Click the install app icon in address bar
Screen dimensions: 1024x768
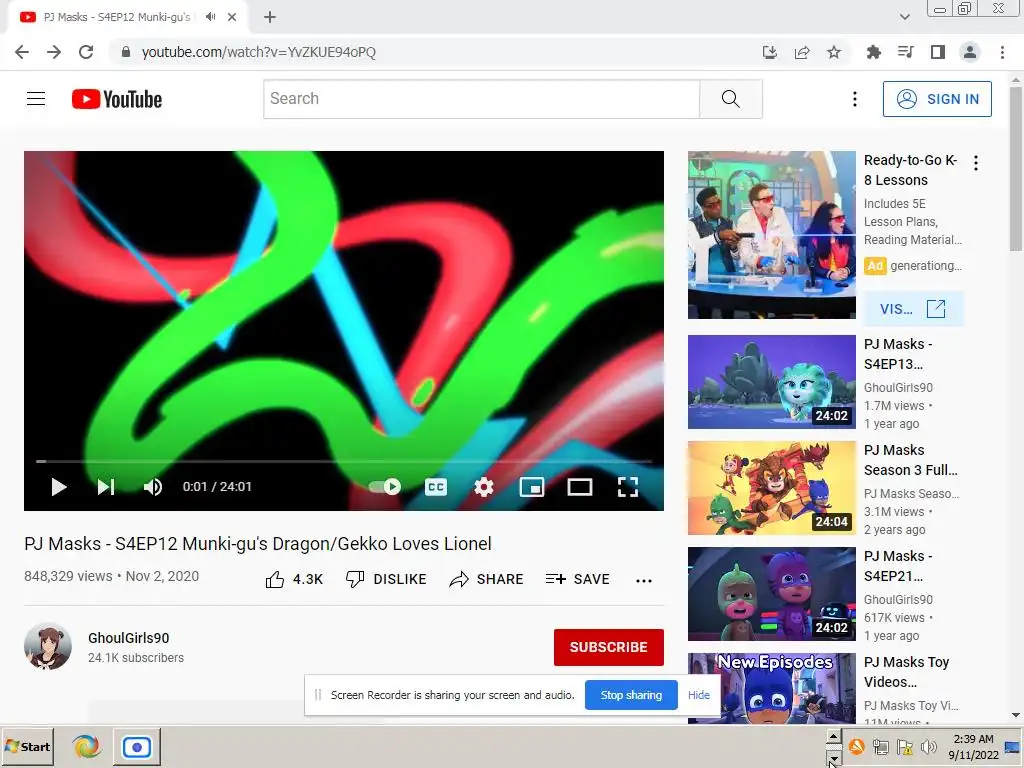click(770, 52)
